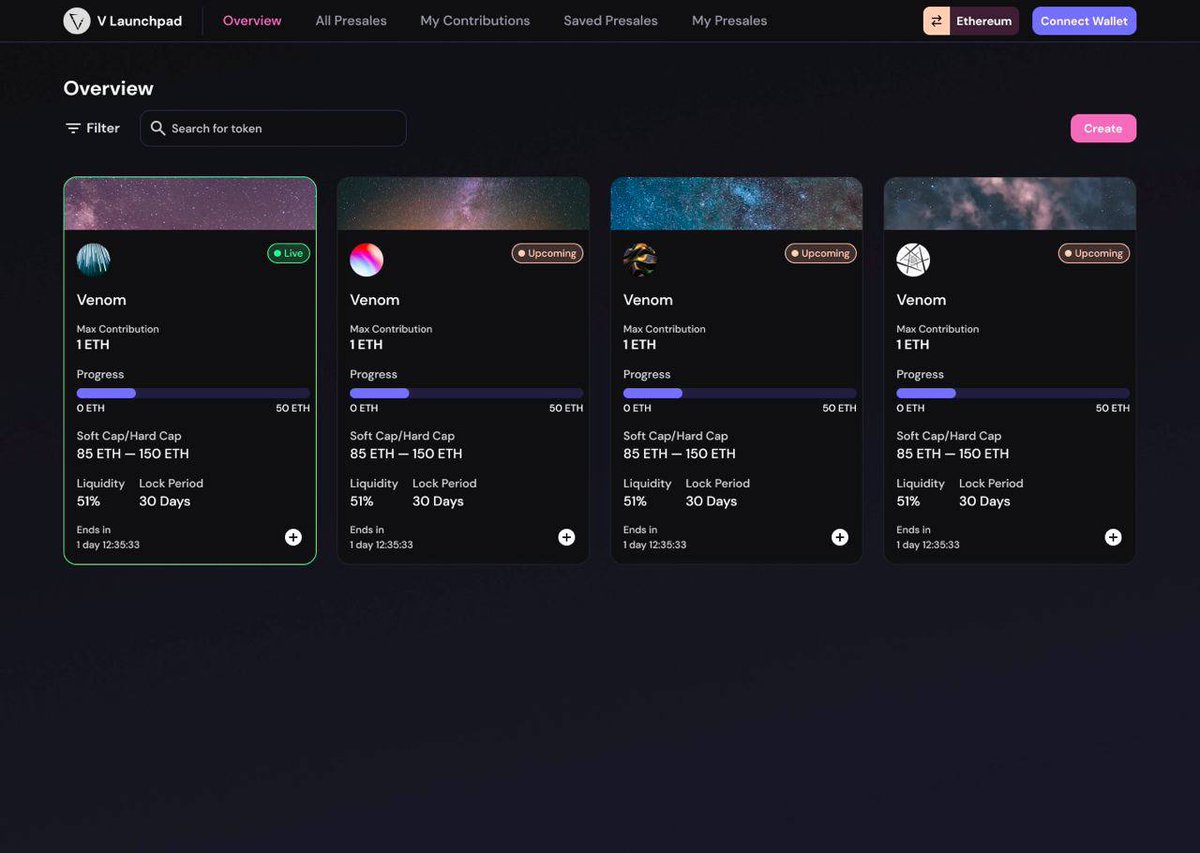Click the purple starry banner of Live card

pyautogui.click(x=190, y=204)
